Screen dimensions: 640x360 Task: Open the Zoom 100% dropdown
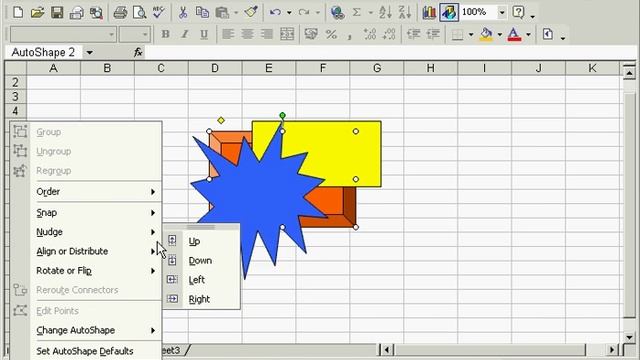[x=502, y=12]
